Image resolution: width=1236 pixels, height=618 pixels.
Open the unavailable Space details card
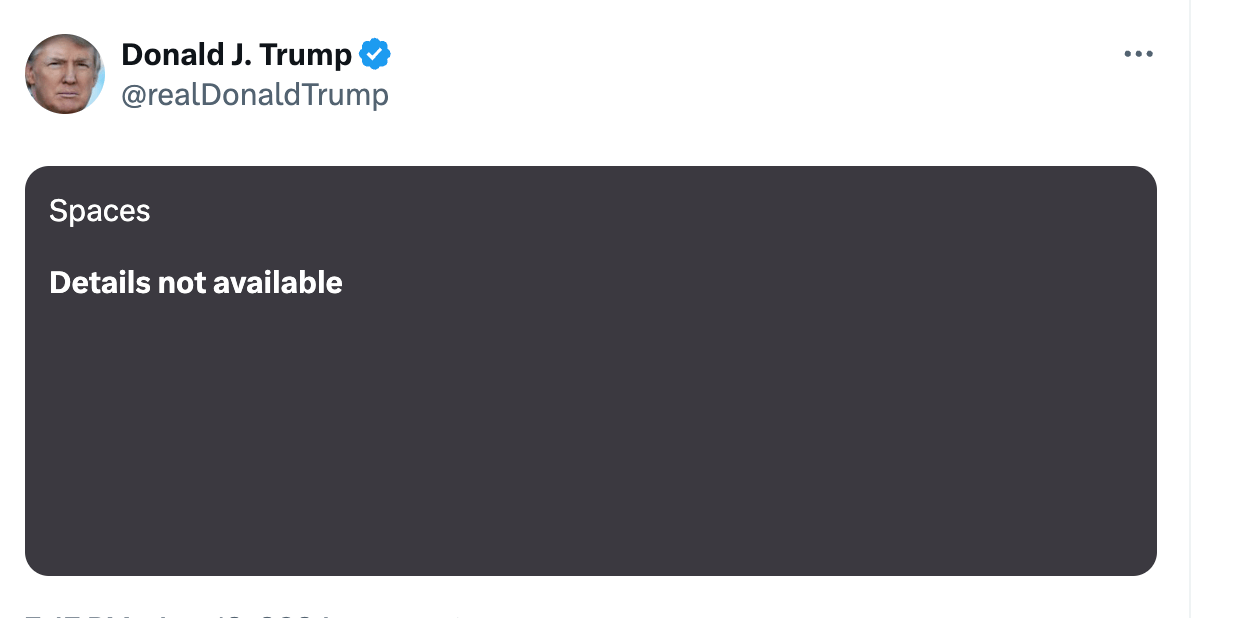(x=590, y=370)
